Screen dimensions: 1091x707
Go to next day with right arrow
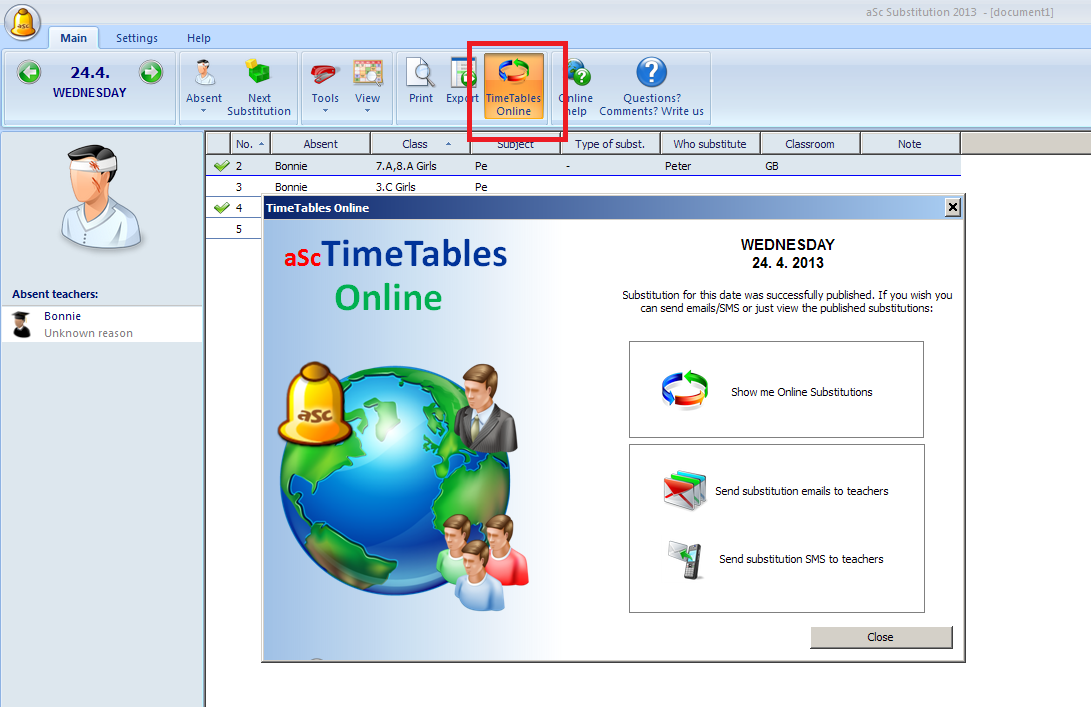tap(151, 72)
